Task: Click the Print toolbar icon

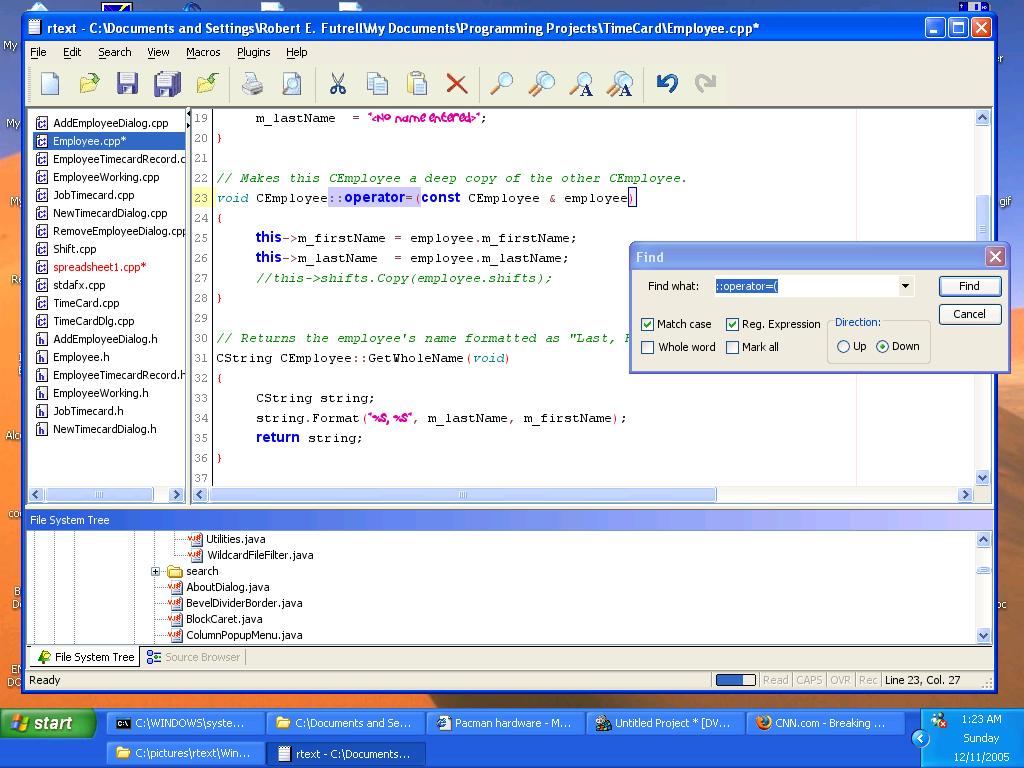Action: click(253, 84)
